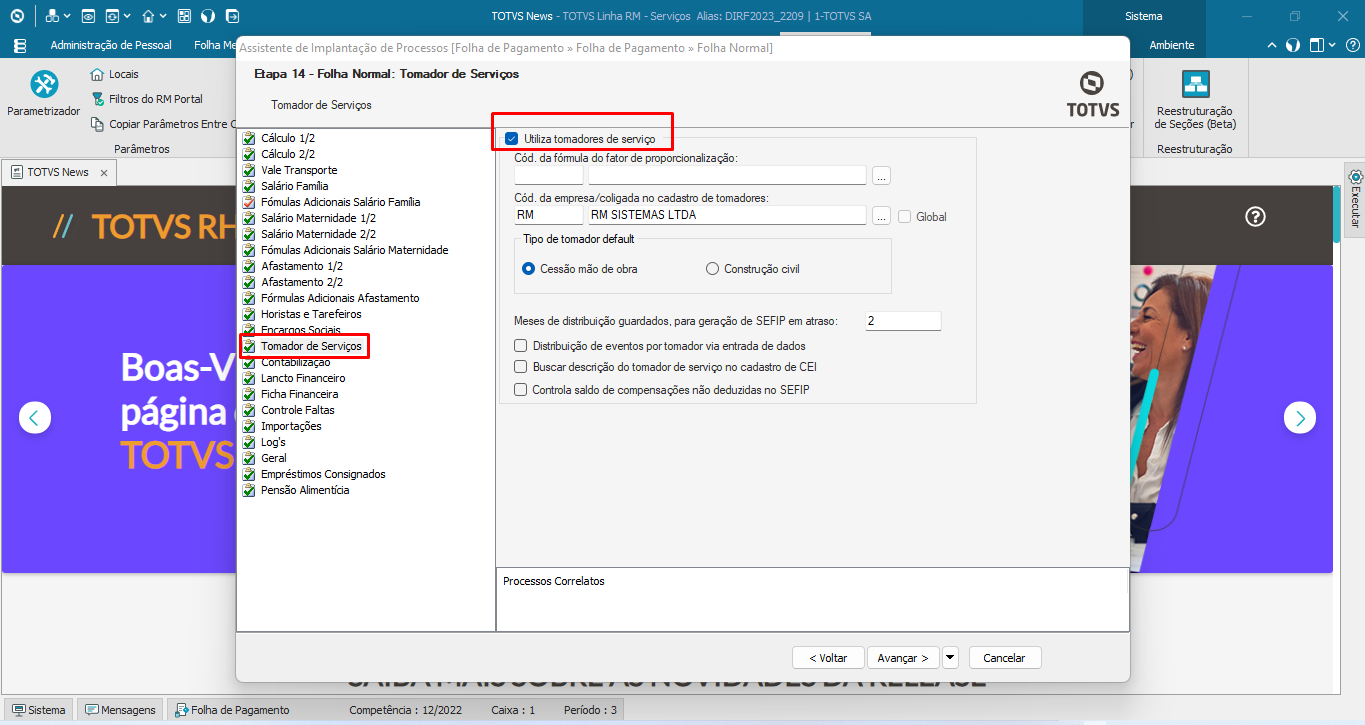Click the fórmula code input field
The width and height of the screenshot is (1365, 725).
[x=548, y=175]
